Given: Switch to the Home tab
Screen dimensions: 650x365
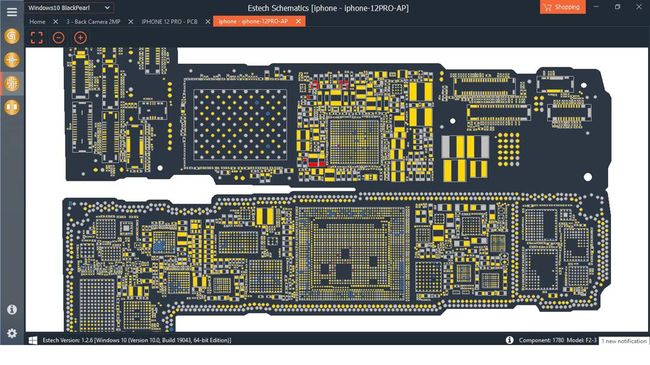Looking at the screenshot, I should tap(37, 22).
